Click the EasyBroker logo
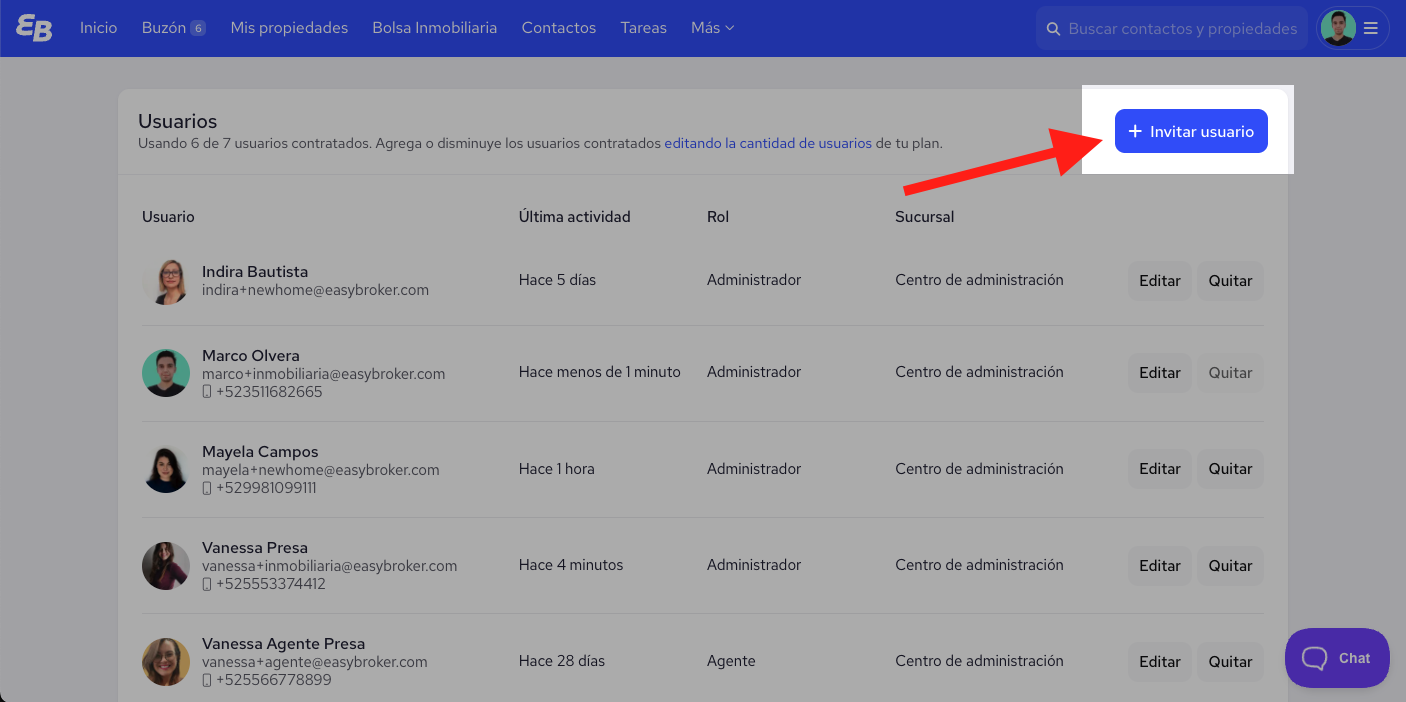This screenshot has height=702, width=1406. pos(34,28)
